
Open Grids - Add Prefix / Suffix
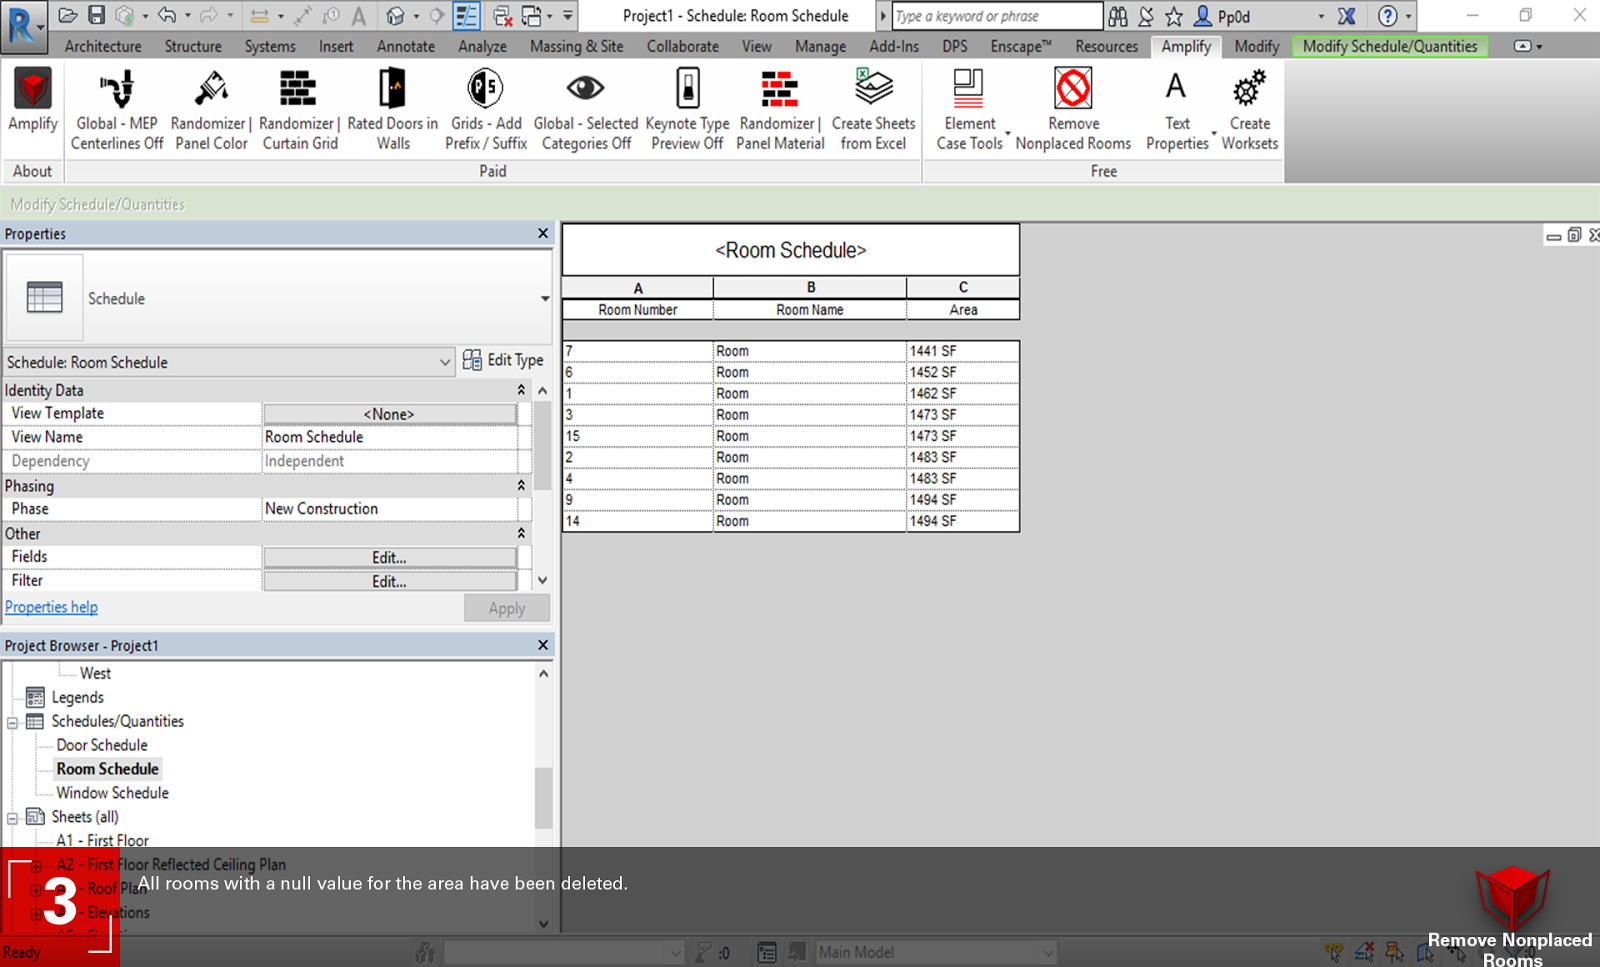click(x=485, y=105)
